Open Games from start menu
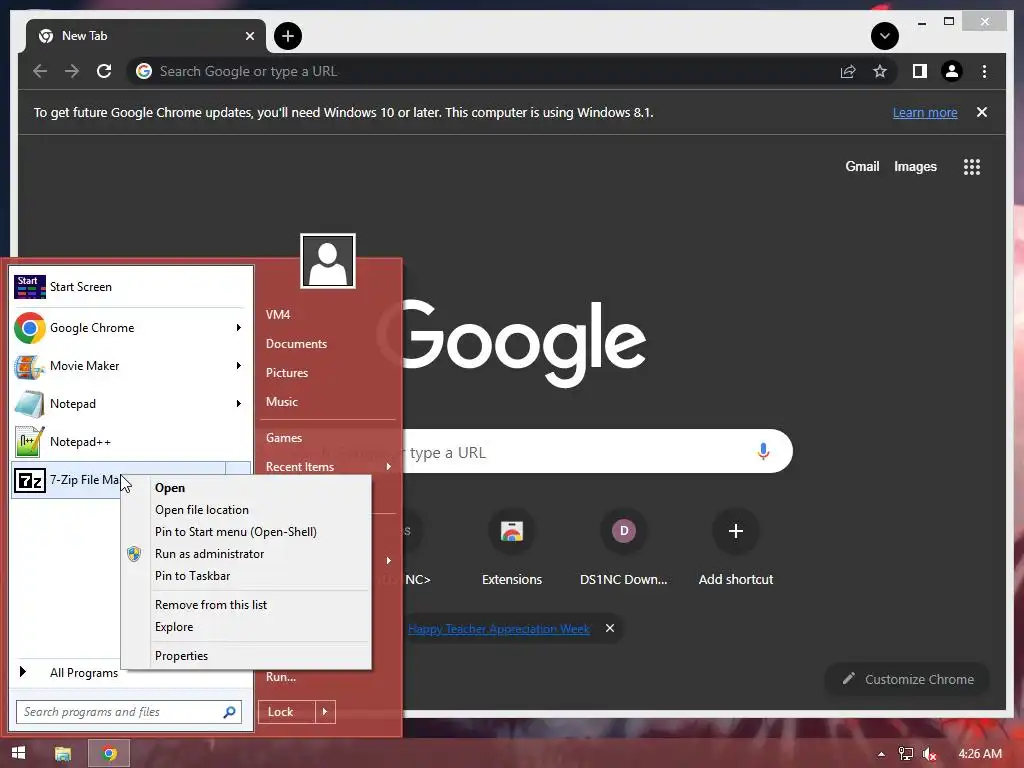The width and height of the screenshot is (1024, 768). 283,438
